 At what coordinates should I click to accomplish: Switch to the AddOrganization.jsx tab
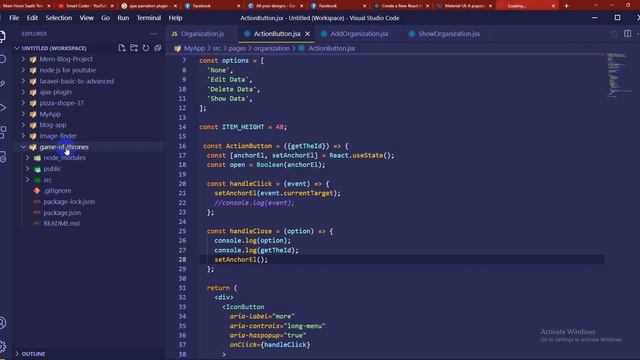[359, 34]
